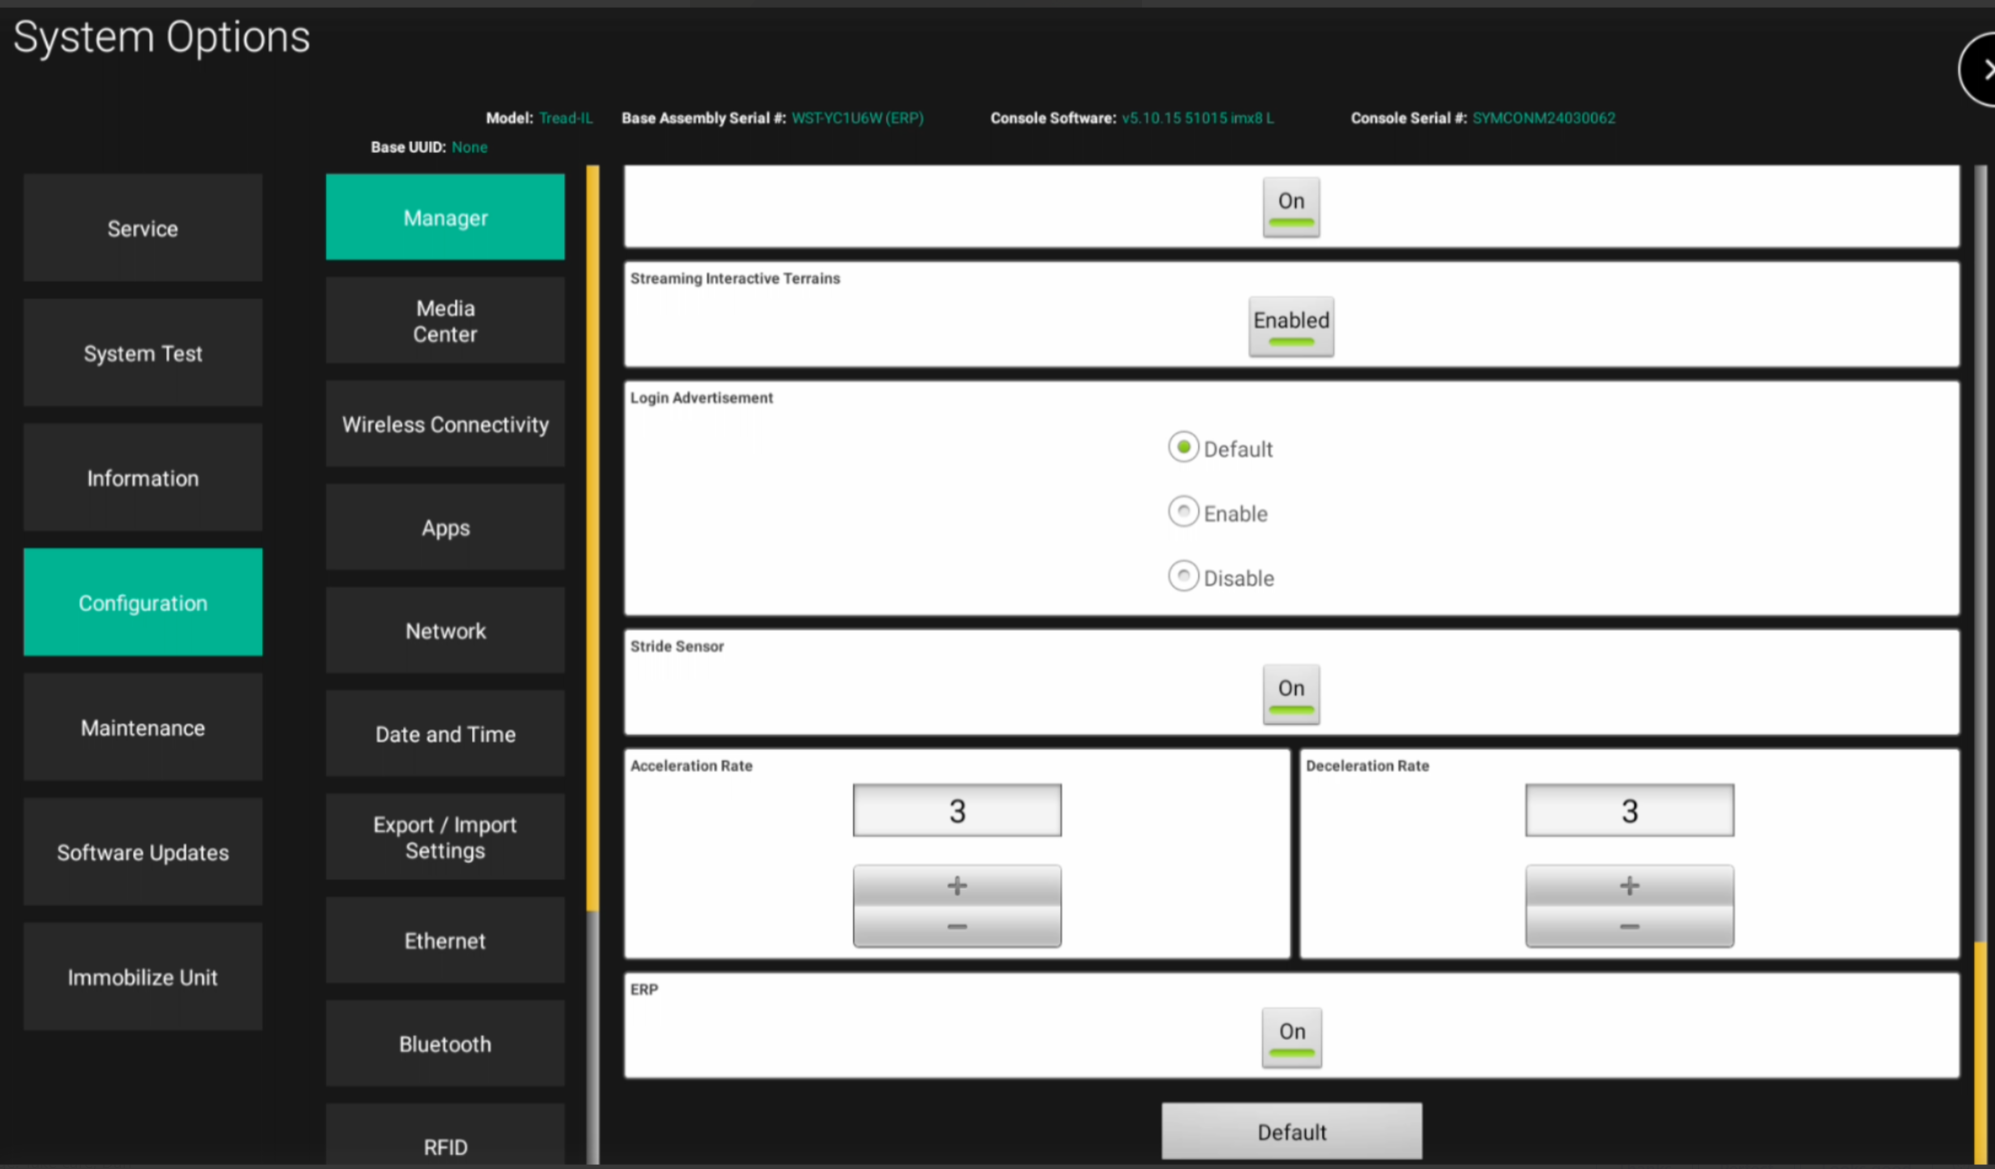The image size is (1995, 1169).
Task: Open the Immobilize Unit section
Action: [x=142, y=977]
